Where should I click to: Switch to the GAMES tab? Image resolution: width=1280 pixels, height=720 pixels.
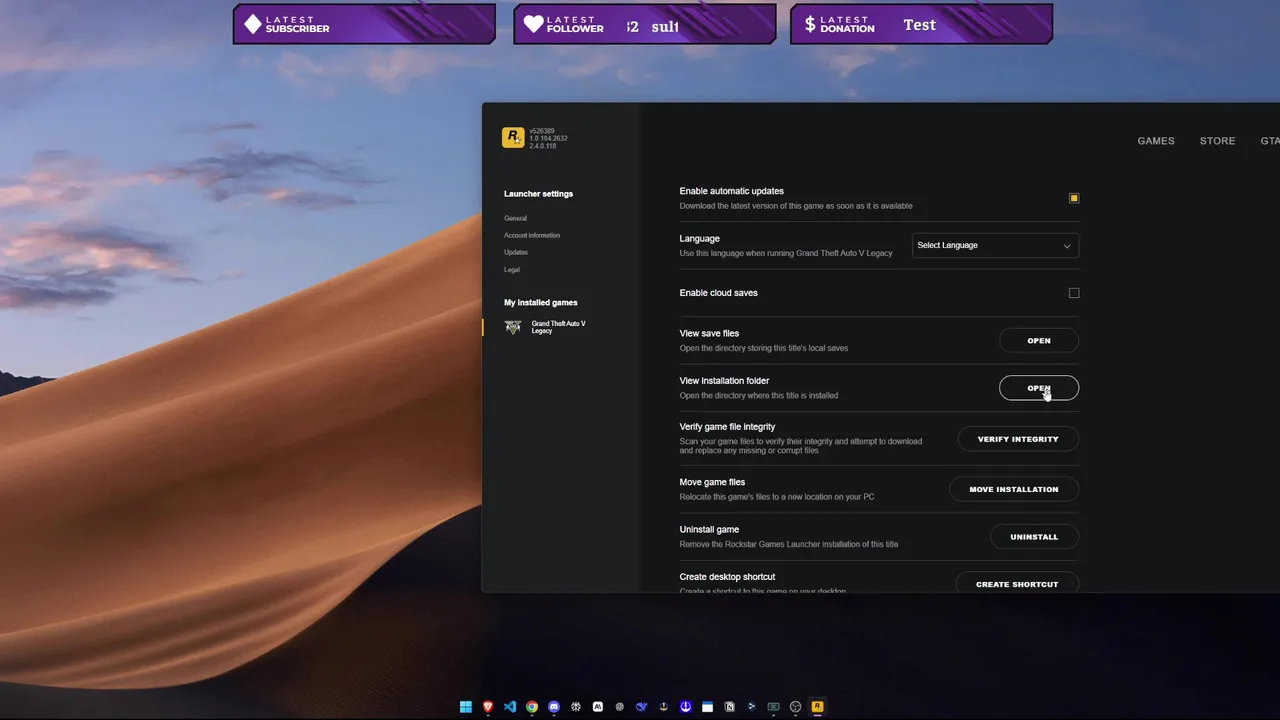point(1156,141)
